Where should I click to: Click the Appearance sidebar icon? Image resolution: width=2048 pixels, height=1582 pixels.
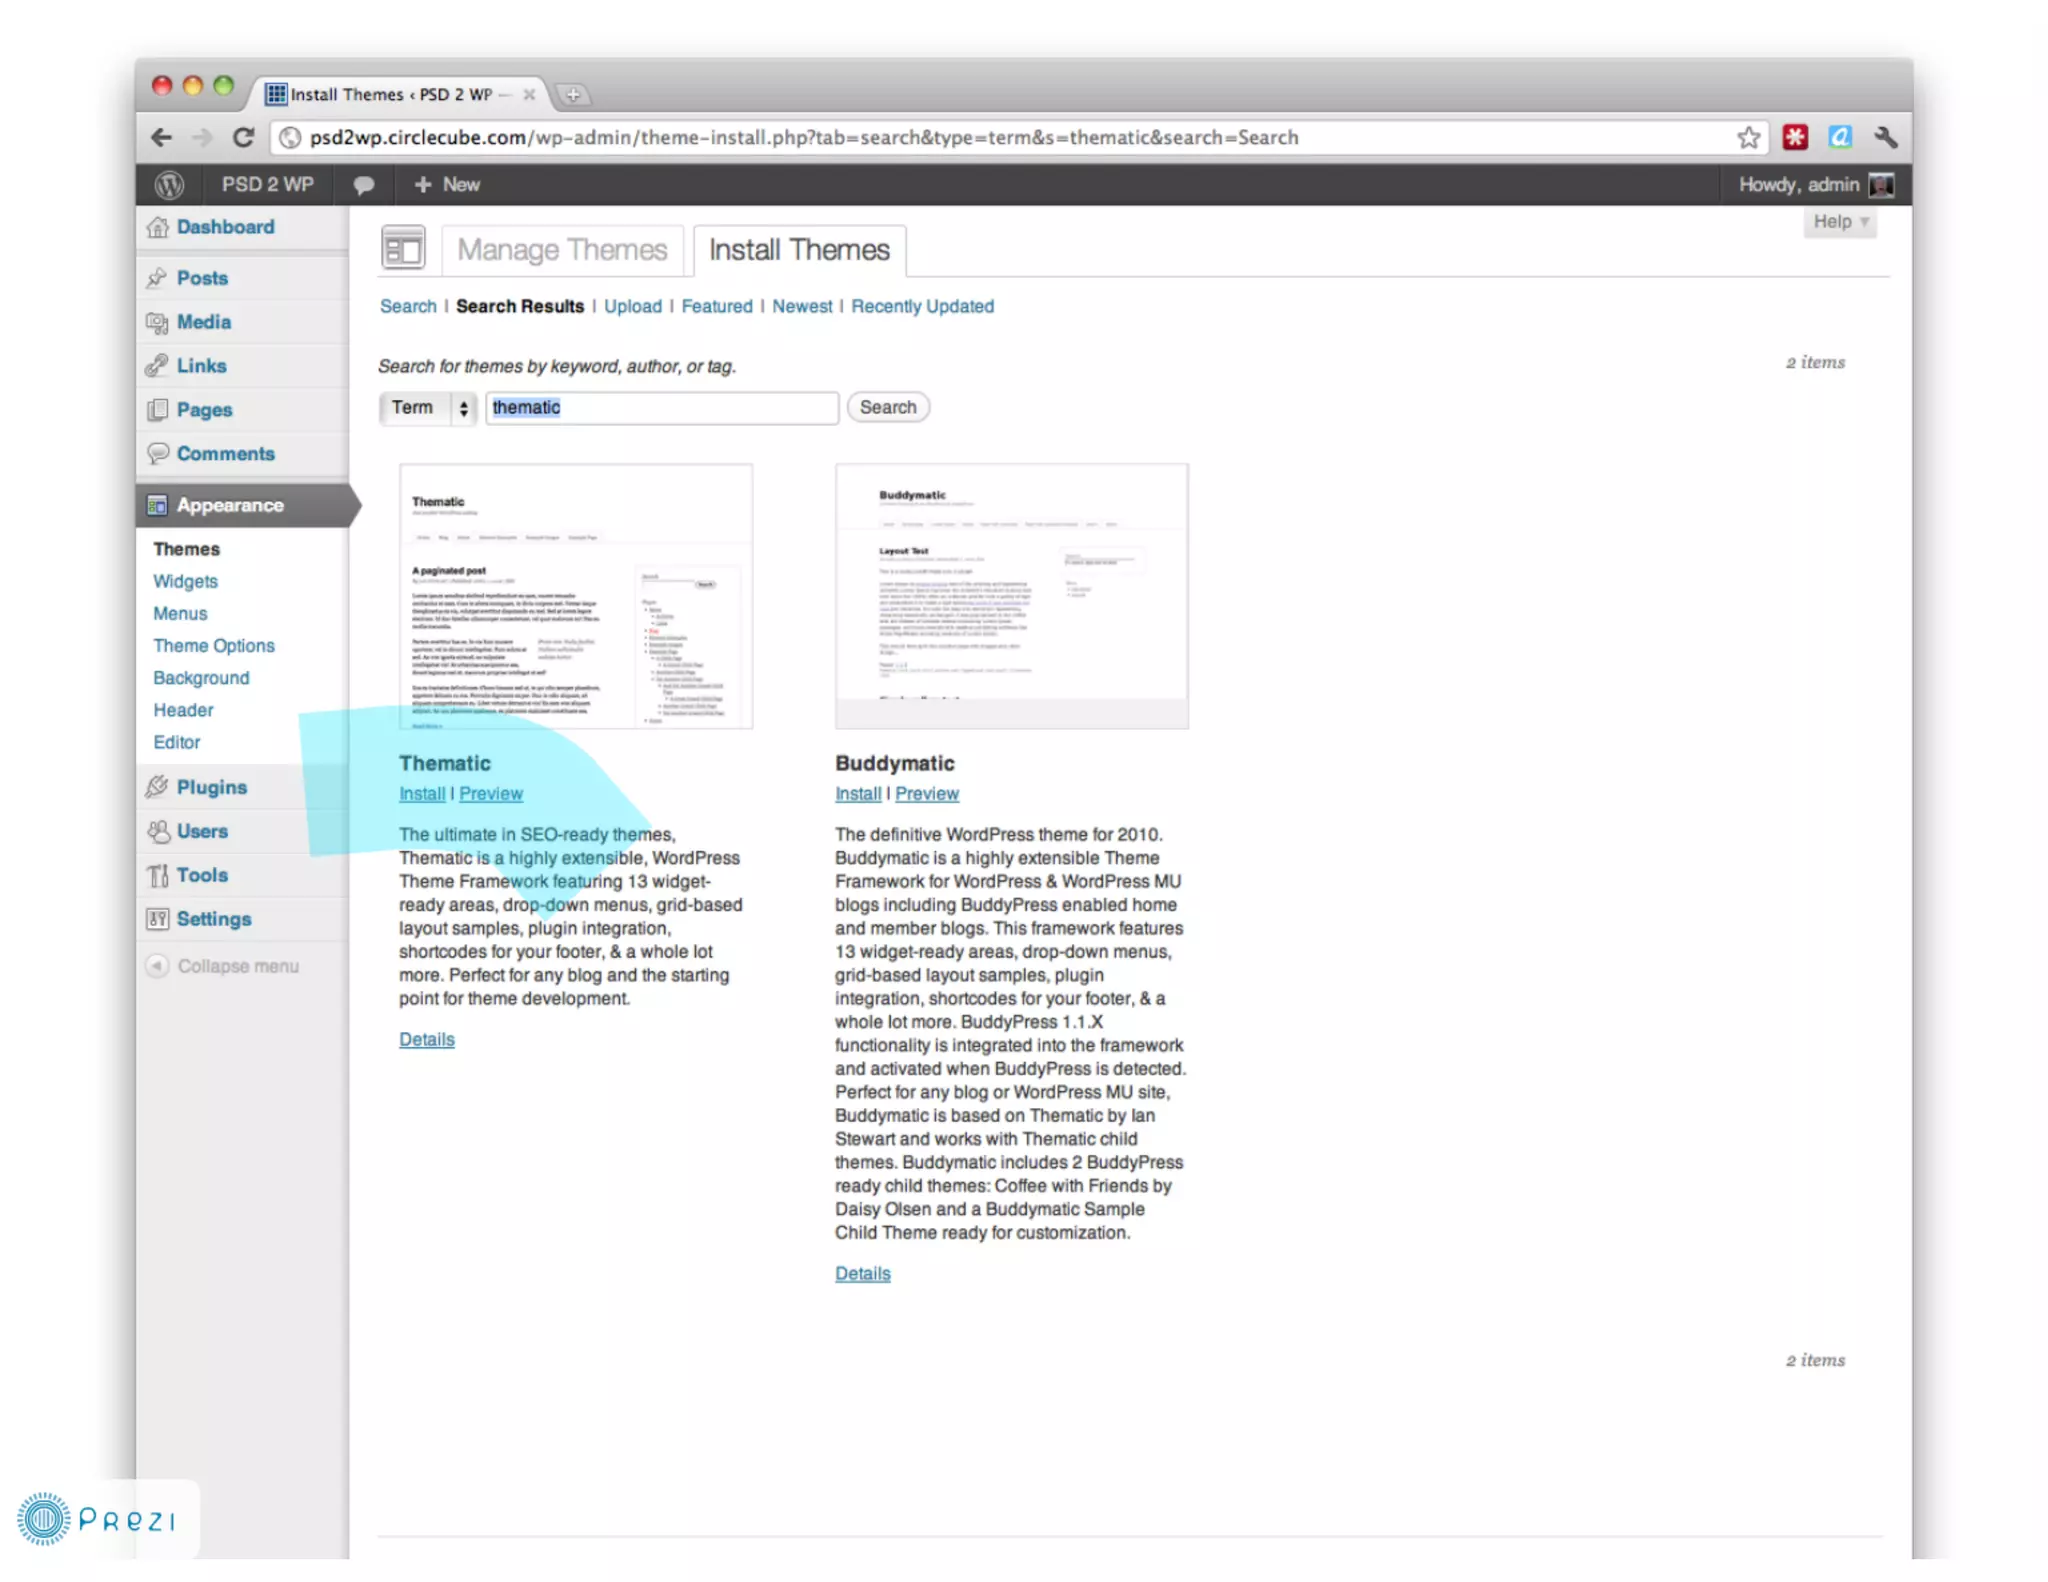(157, 505)
